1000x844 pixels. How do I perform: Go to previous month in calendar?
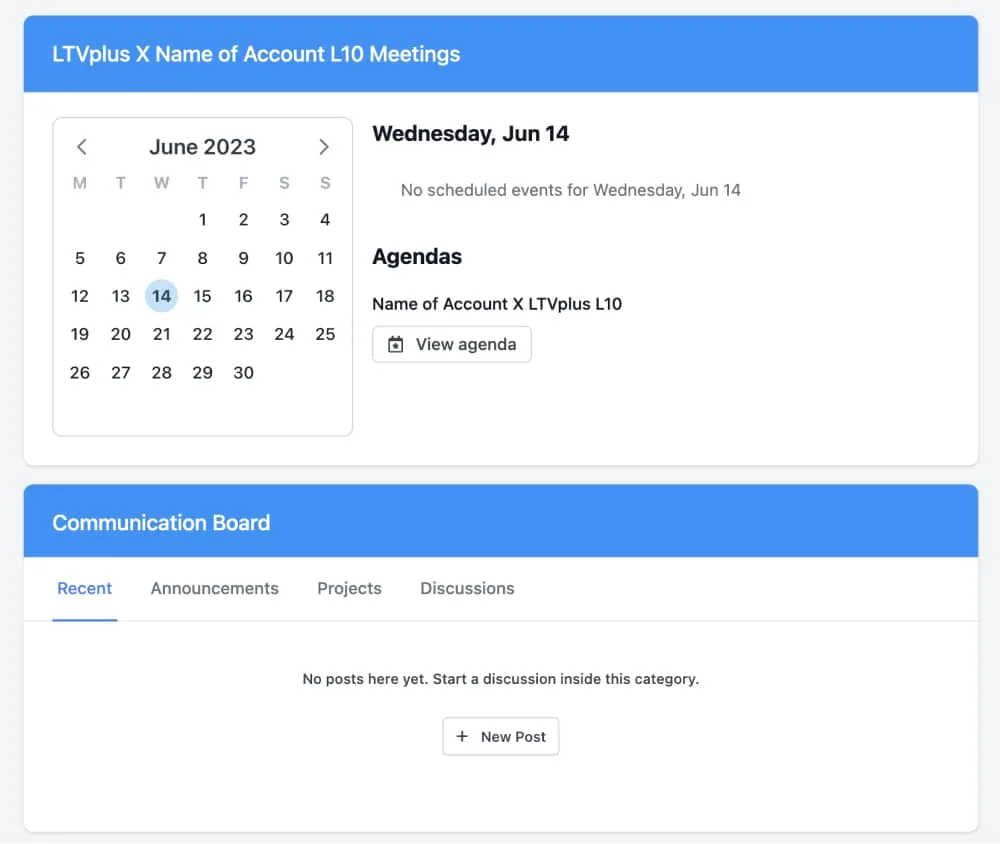82,147
